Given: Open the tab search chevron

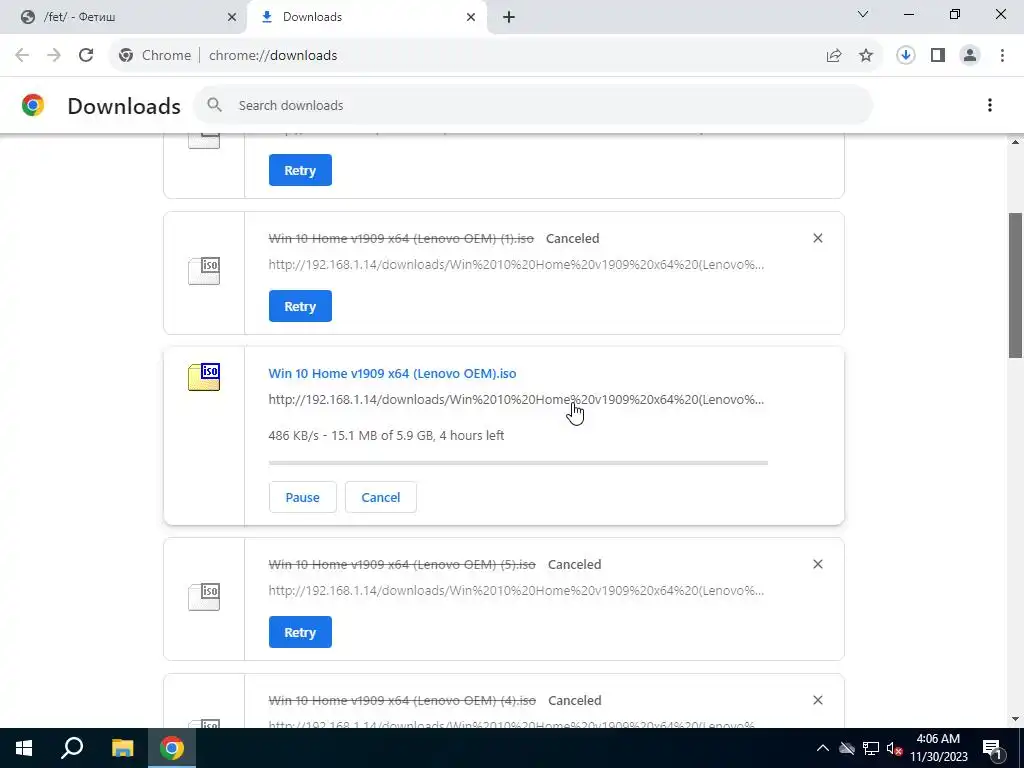Looking at the screenshot, I should pyautogui.click(x=863, y=14).
